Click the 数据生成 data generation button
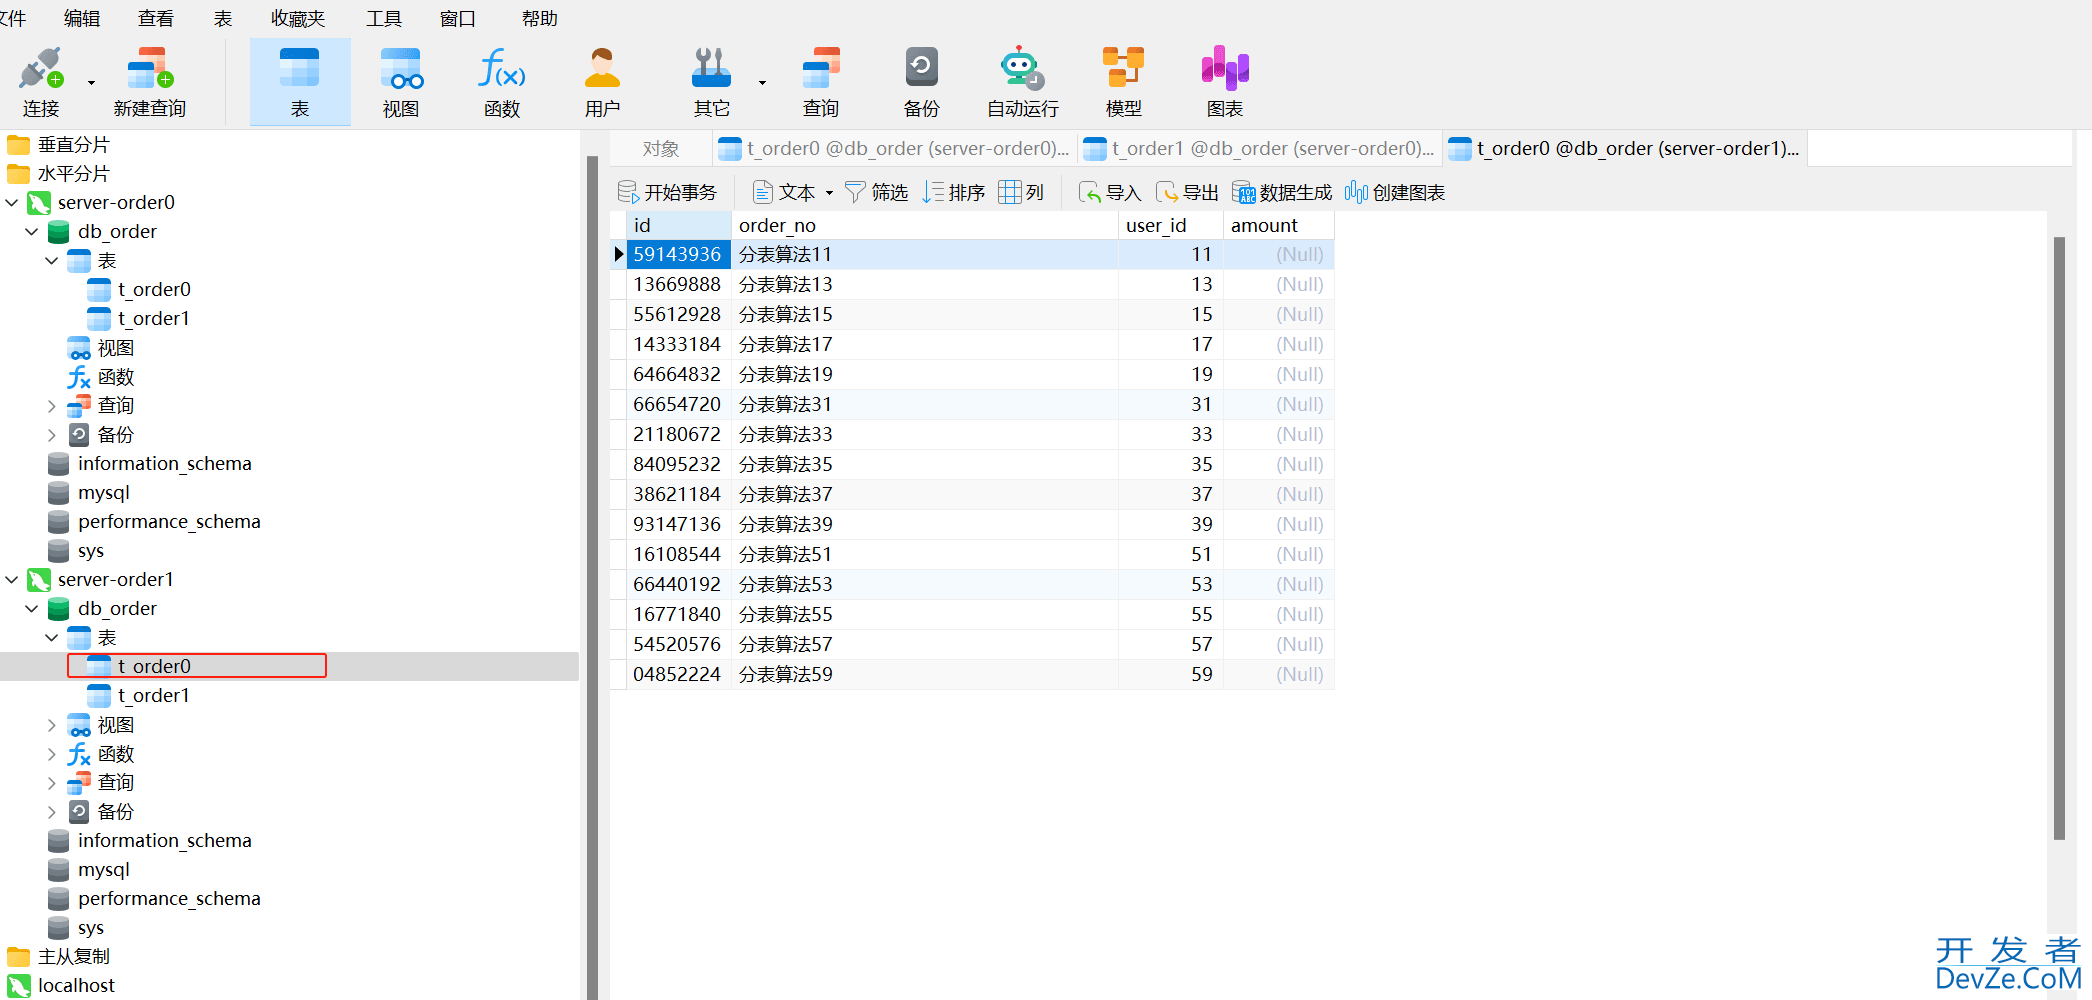The width and height of the screenshot is (2092, 1000). pyautogui.click(x=1282, y=192)
